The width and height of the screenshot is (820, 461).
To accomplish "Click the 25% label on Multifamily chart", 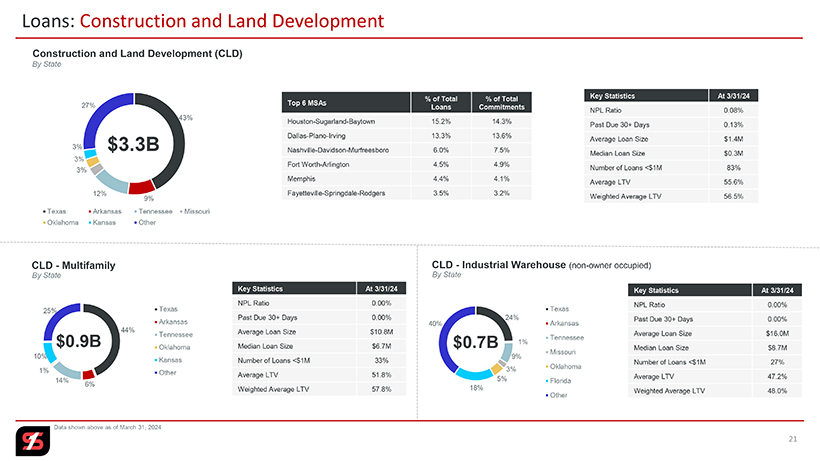I will (50, 310).
